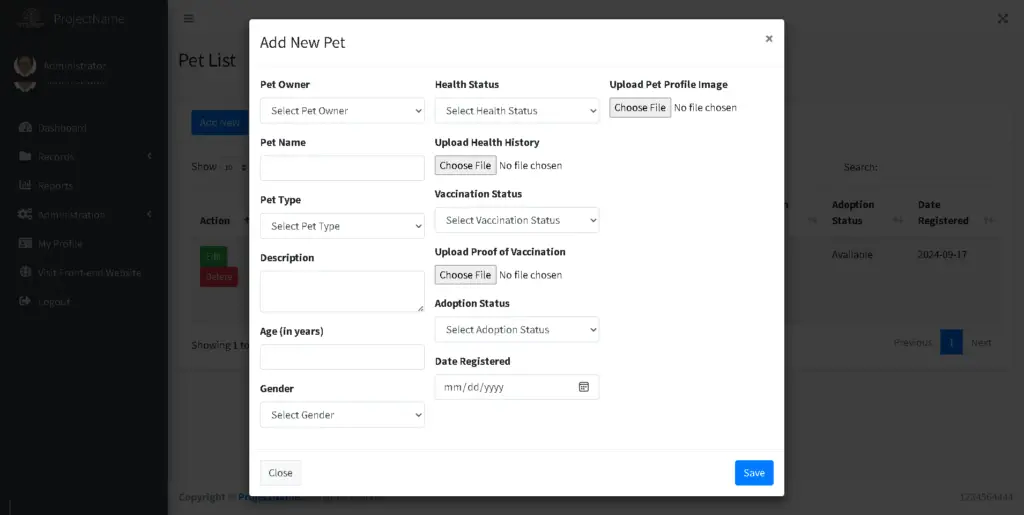
Task: Click the Records submenu chevron
Action: [x=149, y=156]
